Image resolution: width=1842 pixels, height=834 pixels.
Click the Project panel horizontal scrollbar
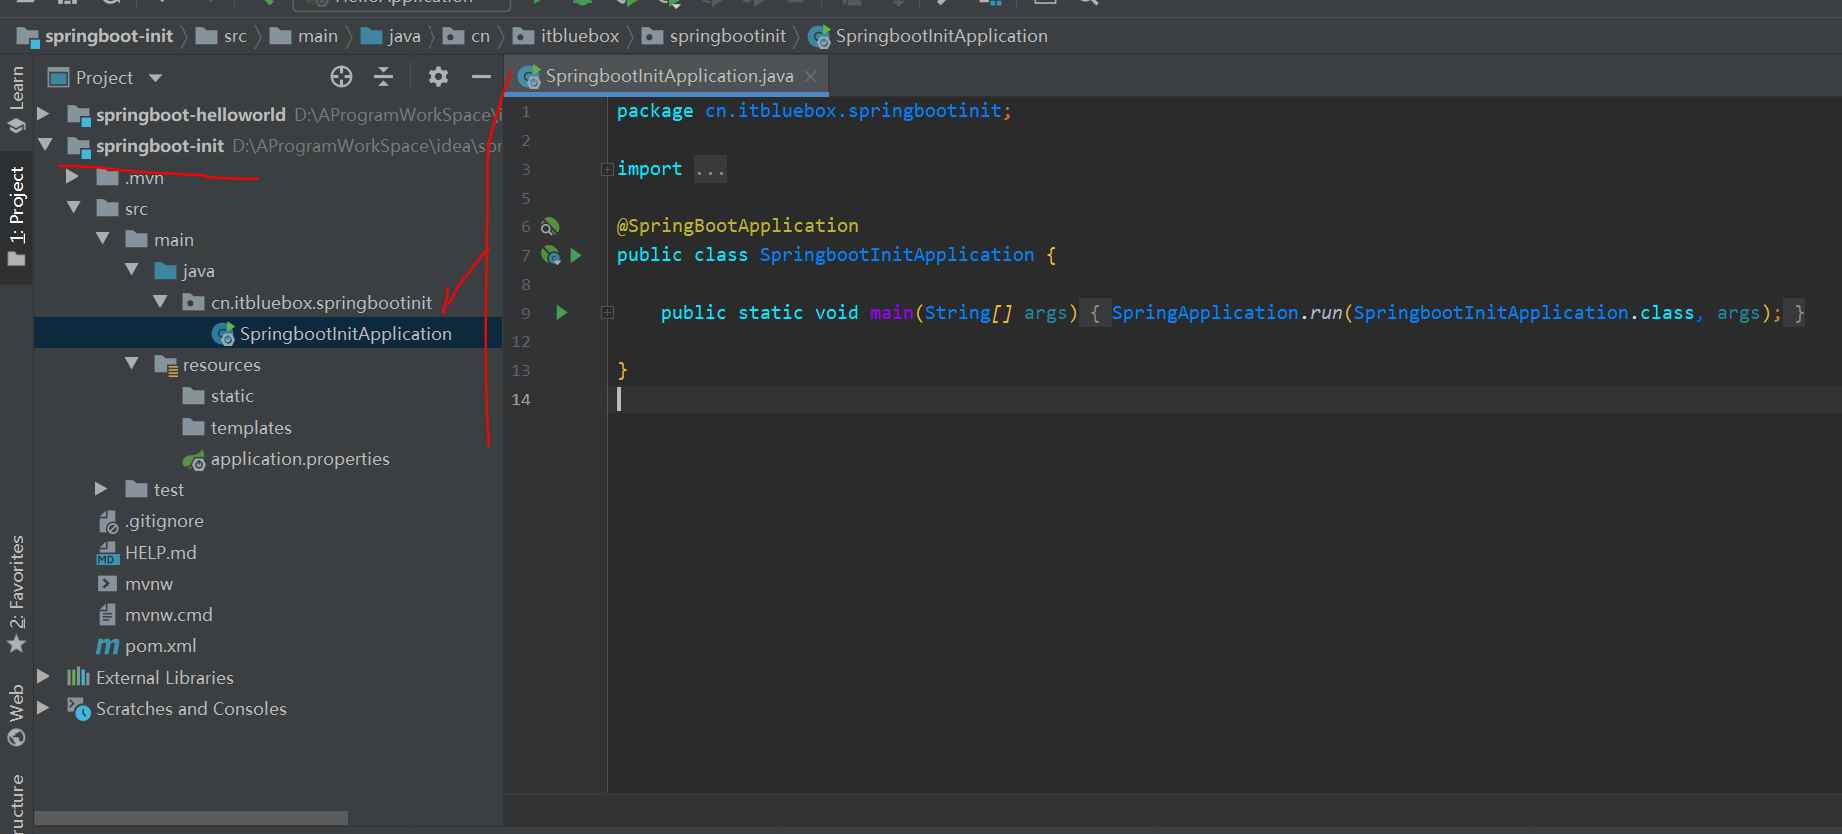[191, 818]
